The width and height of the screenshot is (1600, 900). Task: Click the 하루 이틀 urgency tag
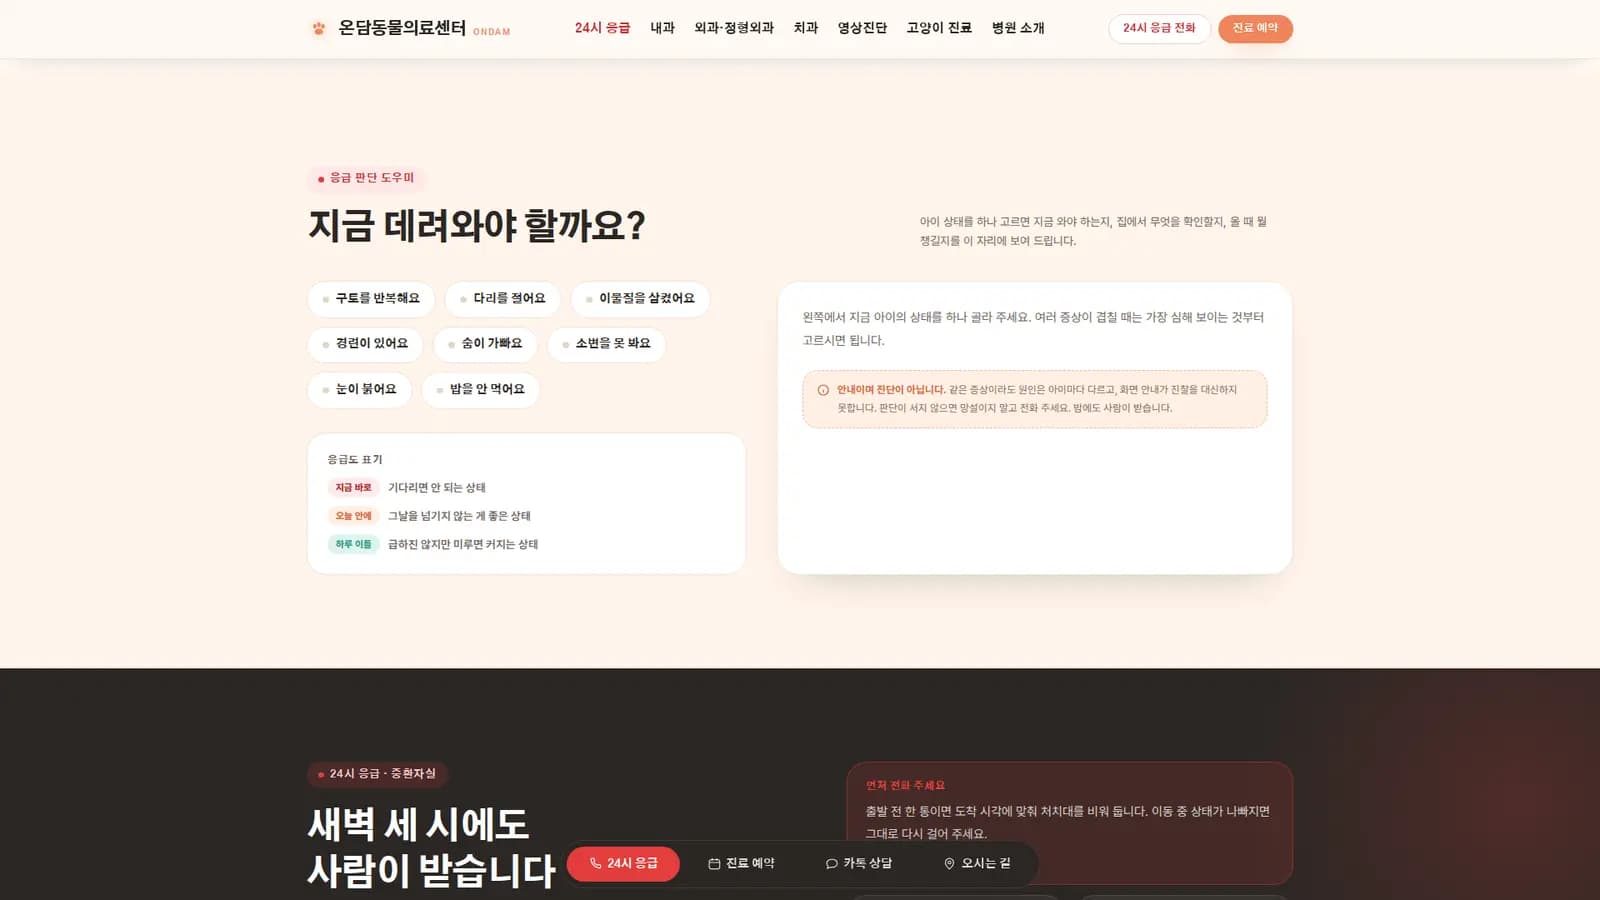[353, 544]
